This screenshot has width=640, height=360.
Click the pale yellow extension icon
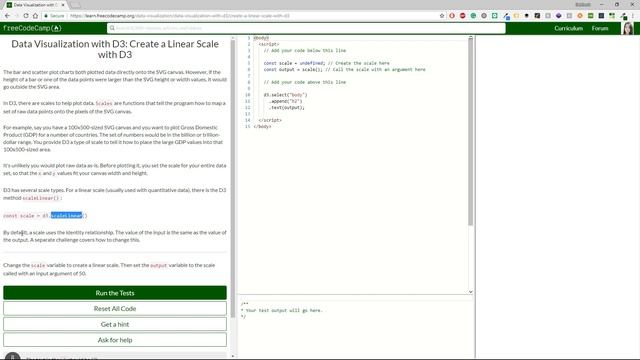point(516,16)
